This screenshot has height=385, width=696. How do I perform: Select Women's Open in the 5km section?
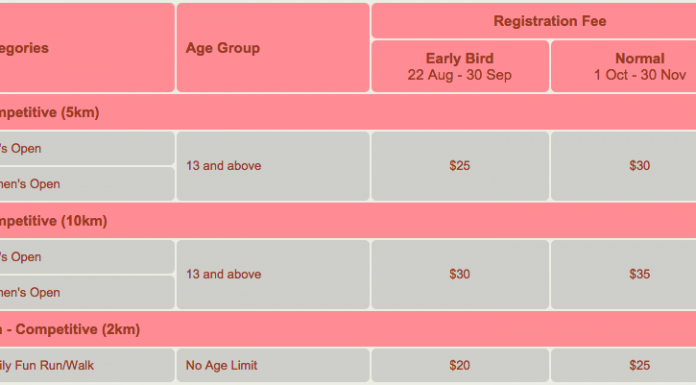point(87,184)
